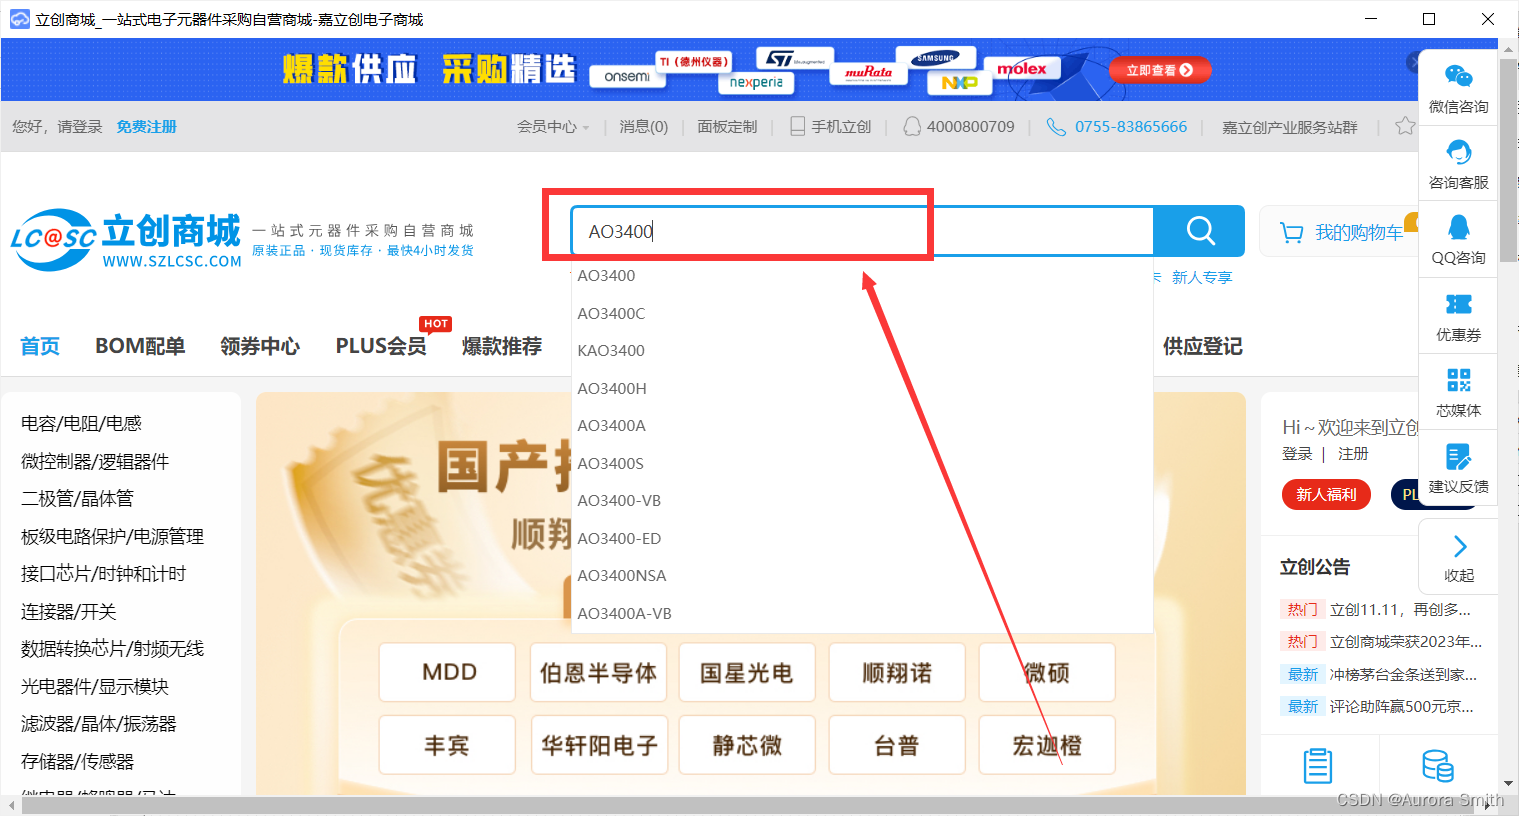Open the 供应登记 navigation tab
Image resolution: width=1519 pixels, height=816 pixels.
point(1202,346)
